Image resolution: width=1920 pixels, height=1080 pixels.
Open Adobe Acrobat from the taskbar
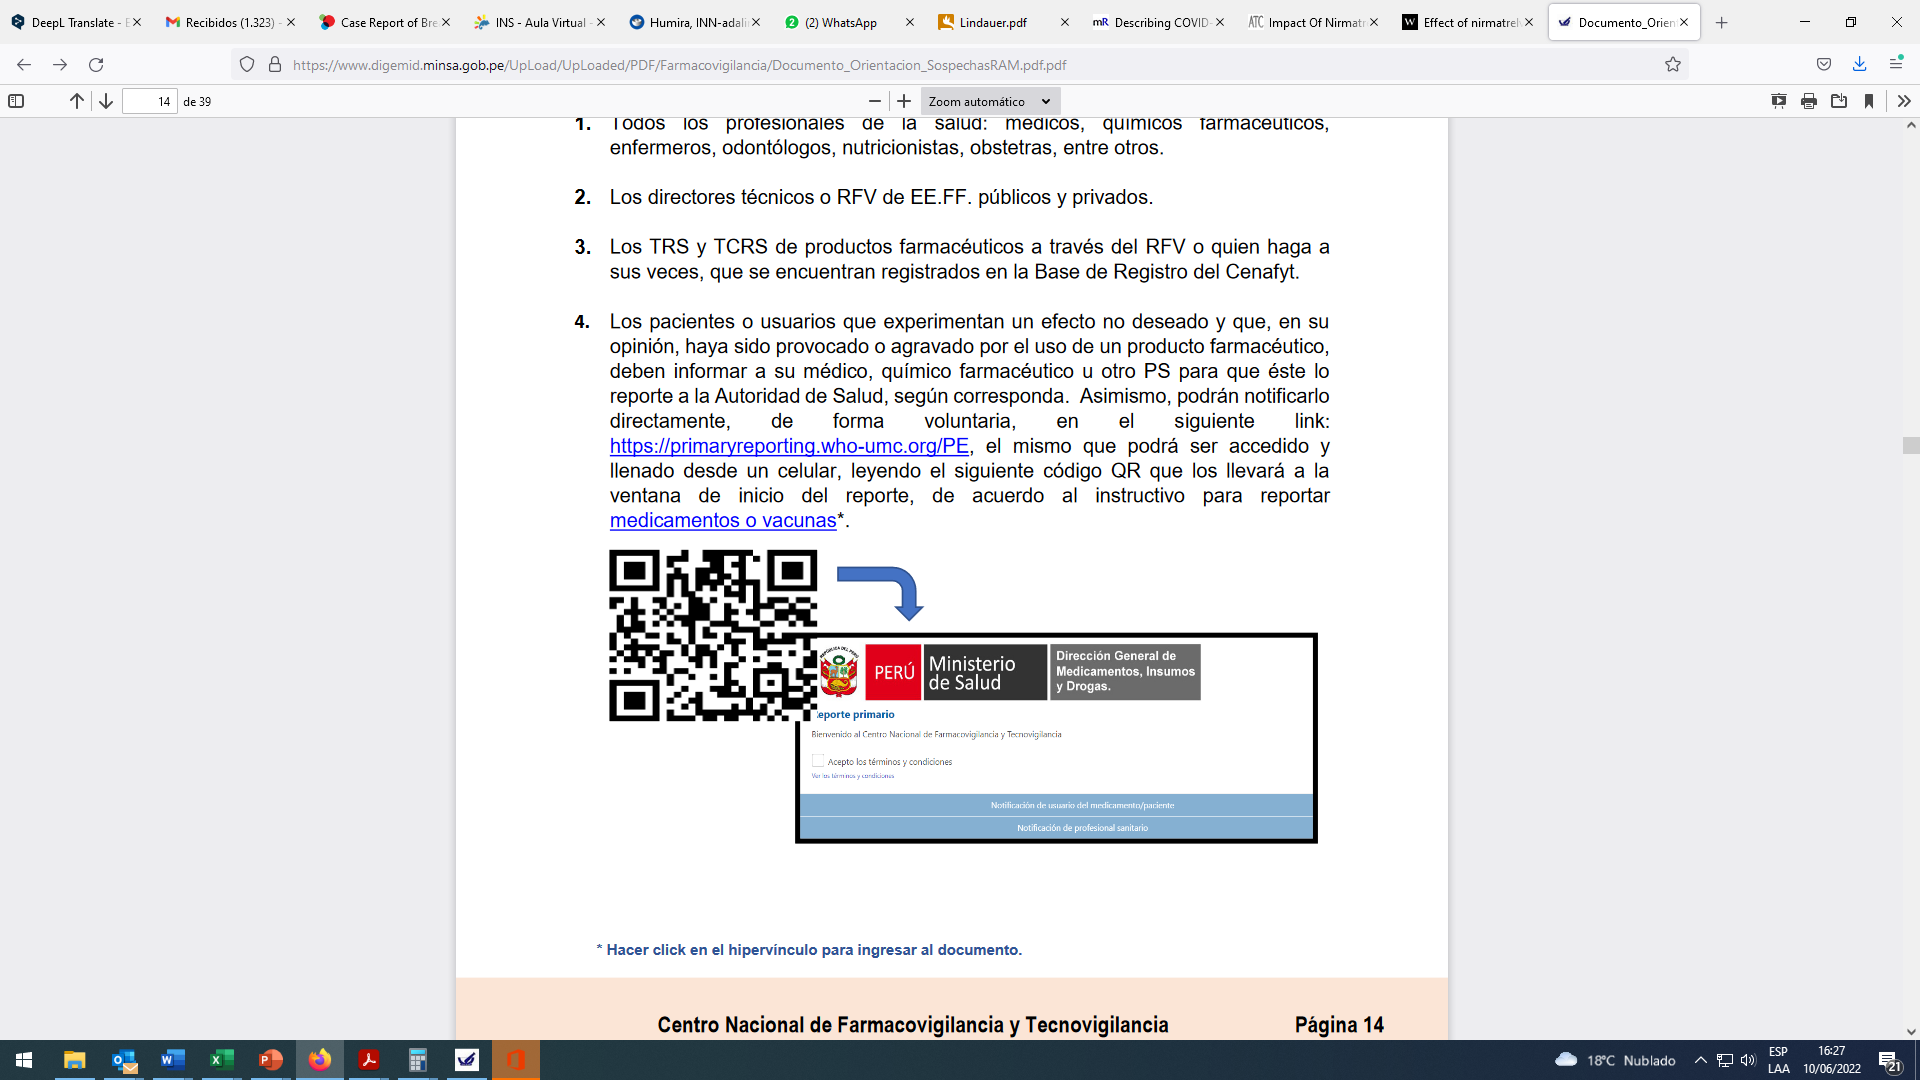(369, 1060)
